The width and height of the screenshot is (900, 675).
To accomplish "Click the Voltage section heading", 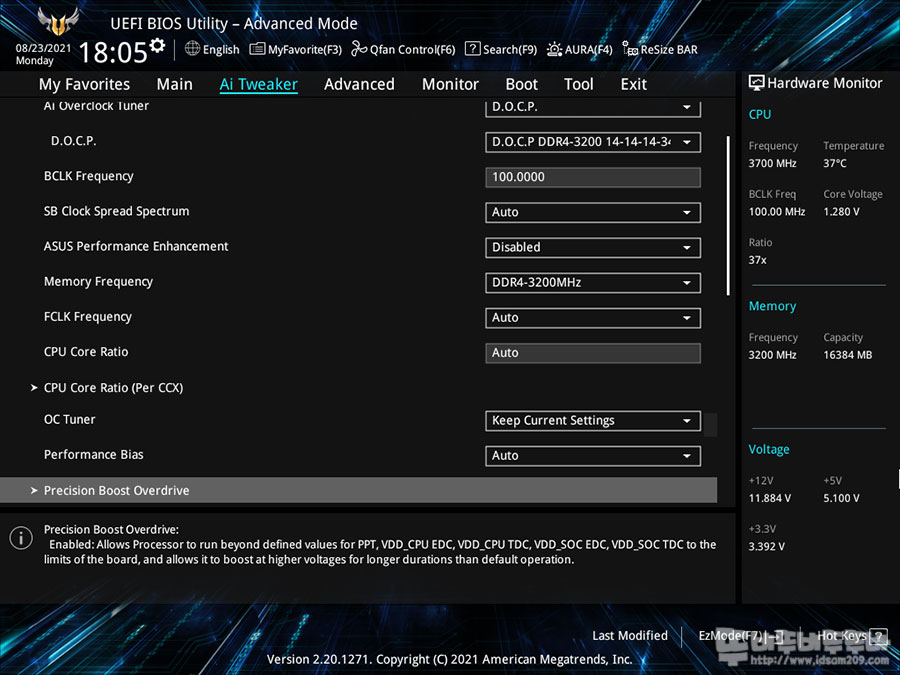I will pos(769,449).
